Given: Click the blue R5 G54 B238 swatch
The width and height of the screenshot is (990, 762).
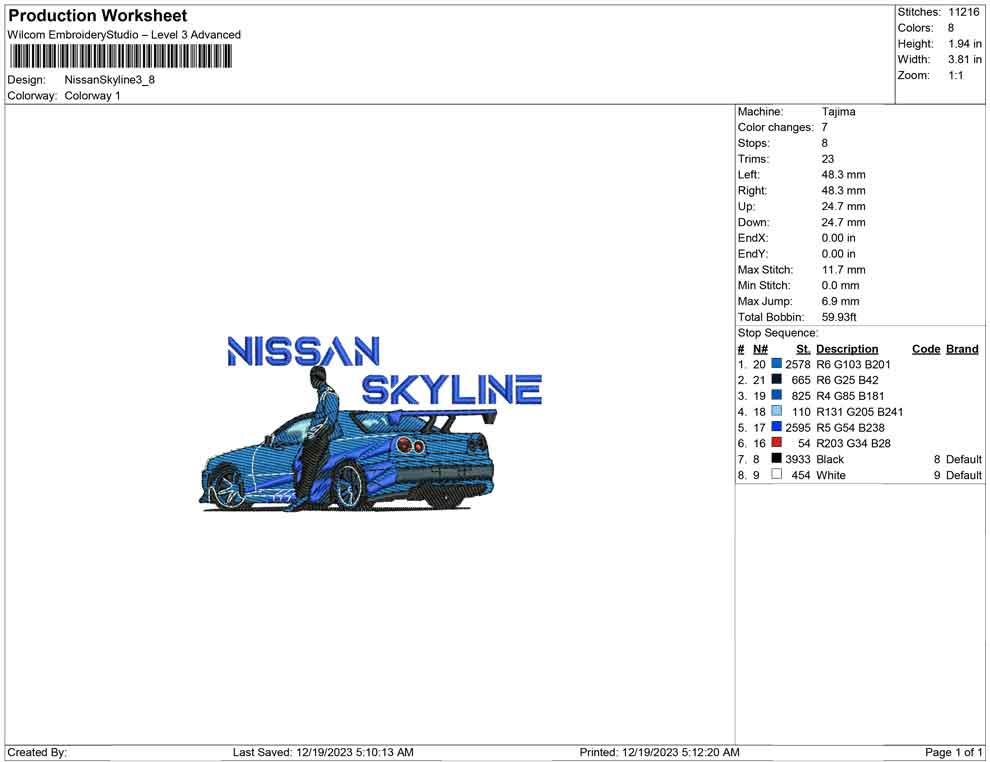Looking at the screenshot, I should pos(777,427).
